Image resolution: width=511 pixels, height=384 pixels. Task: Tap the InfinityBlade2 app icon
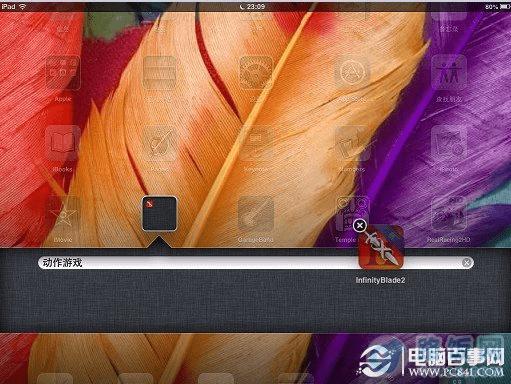(x=381, y=247)
